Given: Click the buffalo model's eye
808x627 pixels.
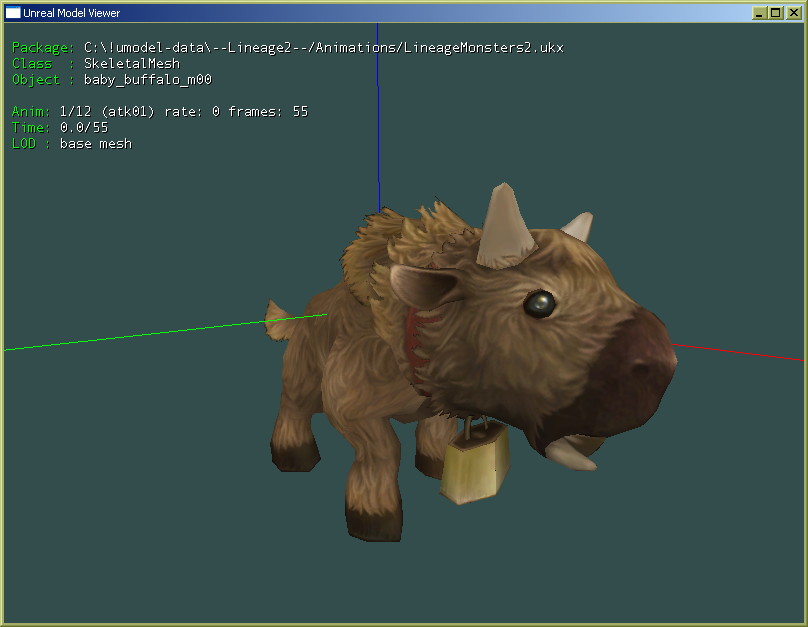Looking at the screenshot, I should (x=540, y=303).
